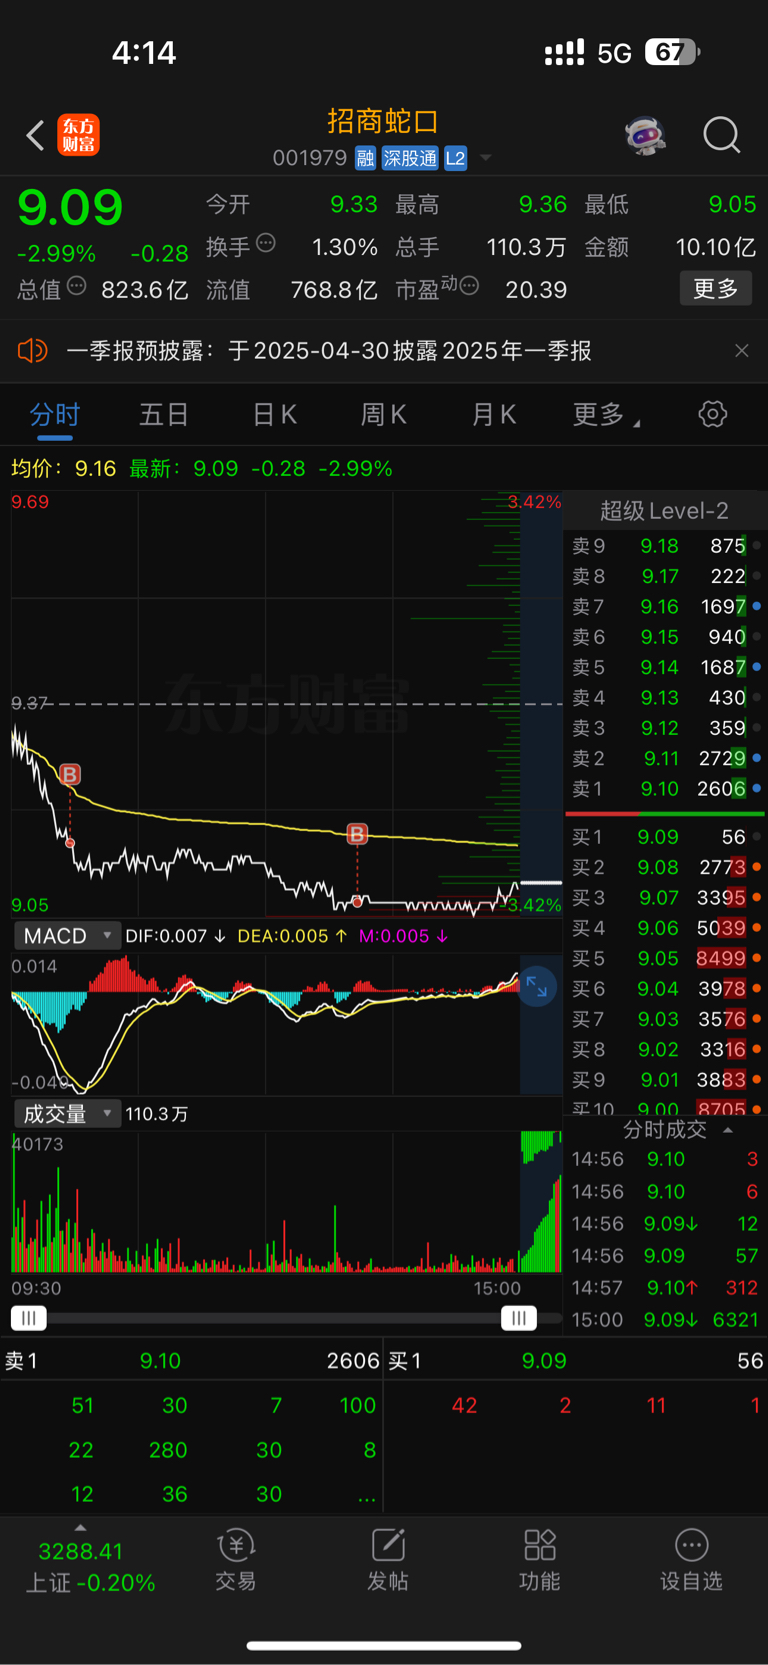
Task: Tap the stock name 招商蛇口
Action: click(383, 122)
